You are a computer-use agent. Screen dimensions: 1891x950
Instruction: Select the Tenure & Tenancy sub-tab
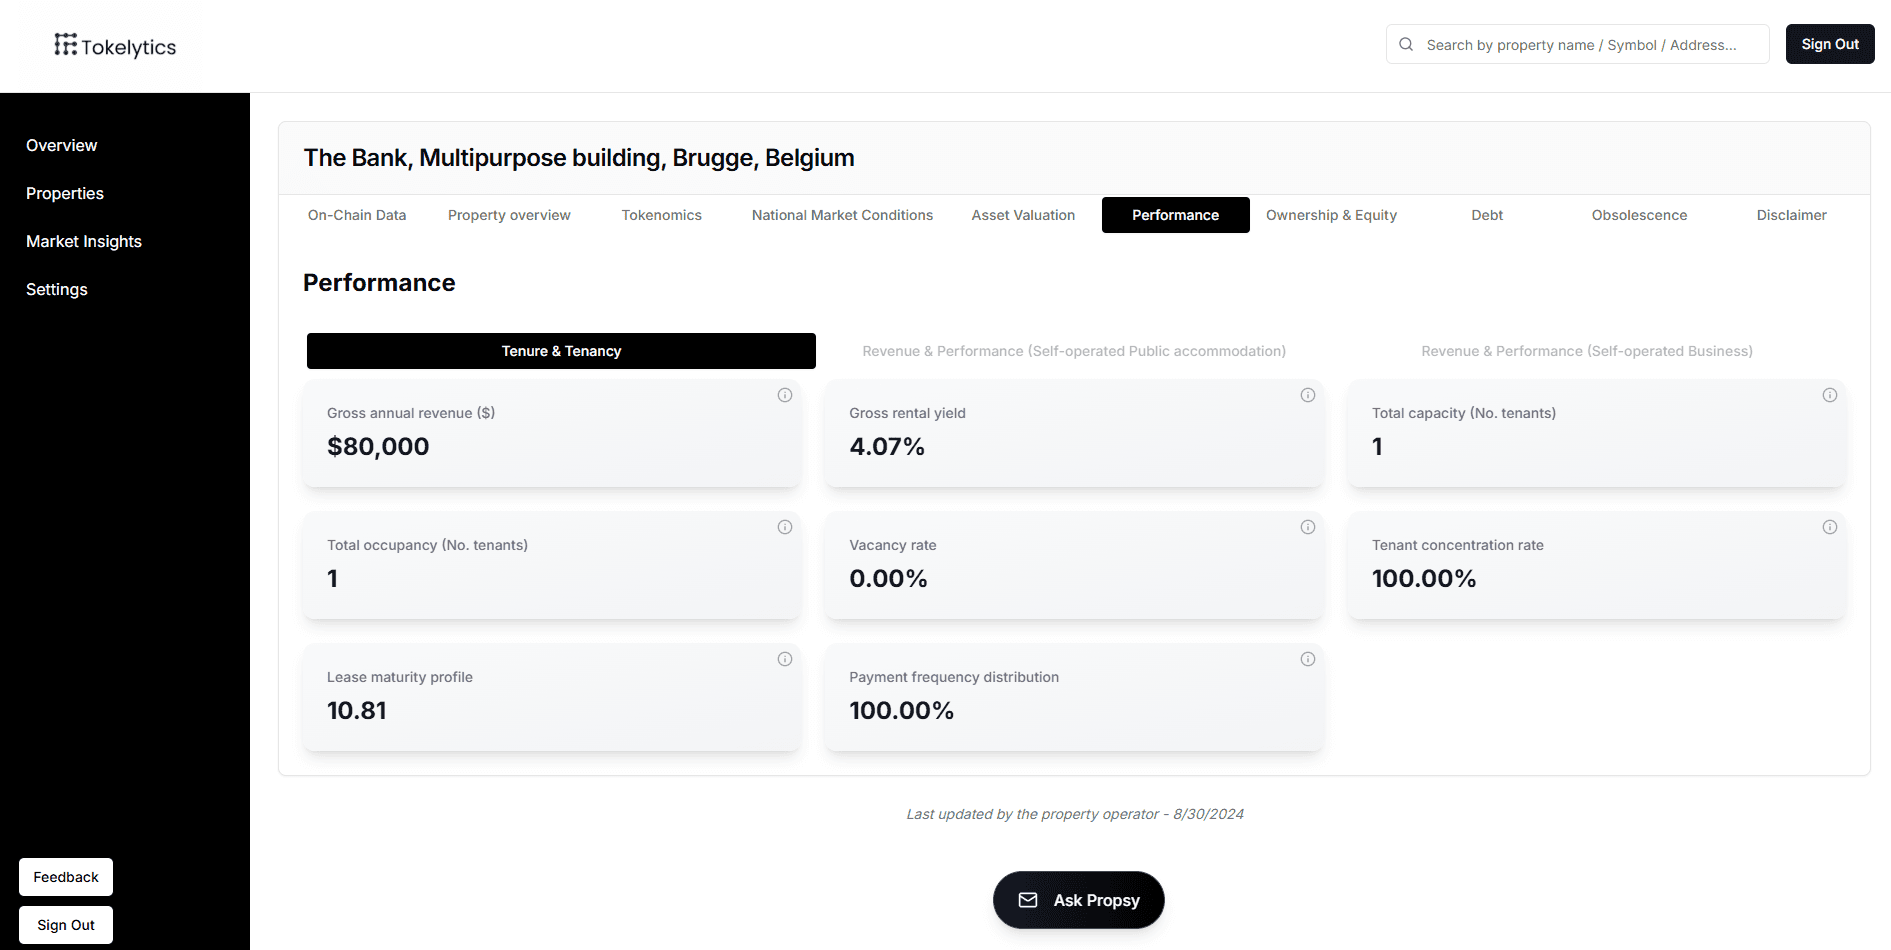[x=561, y=351]
